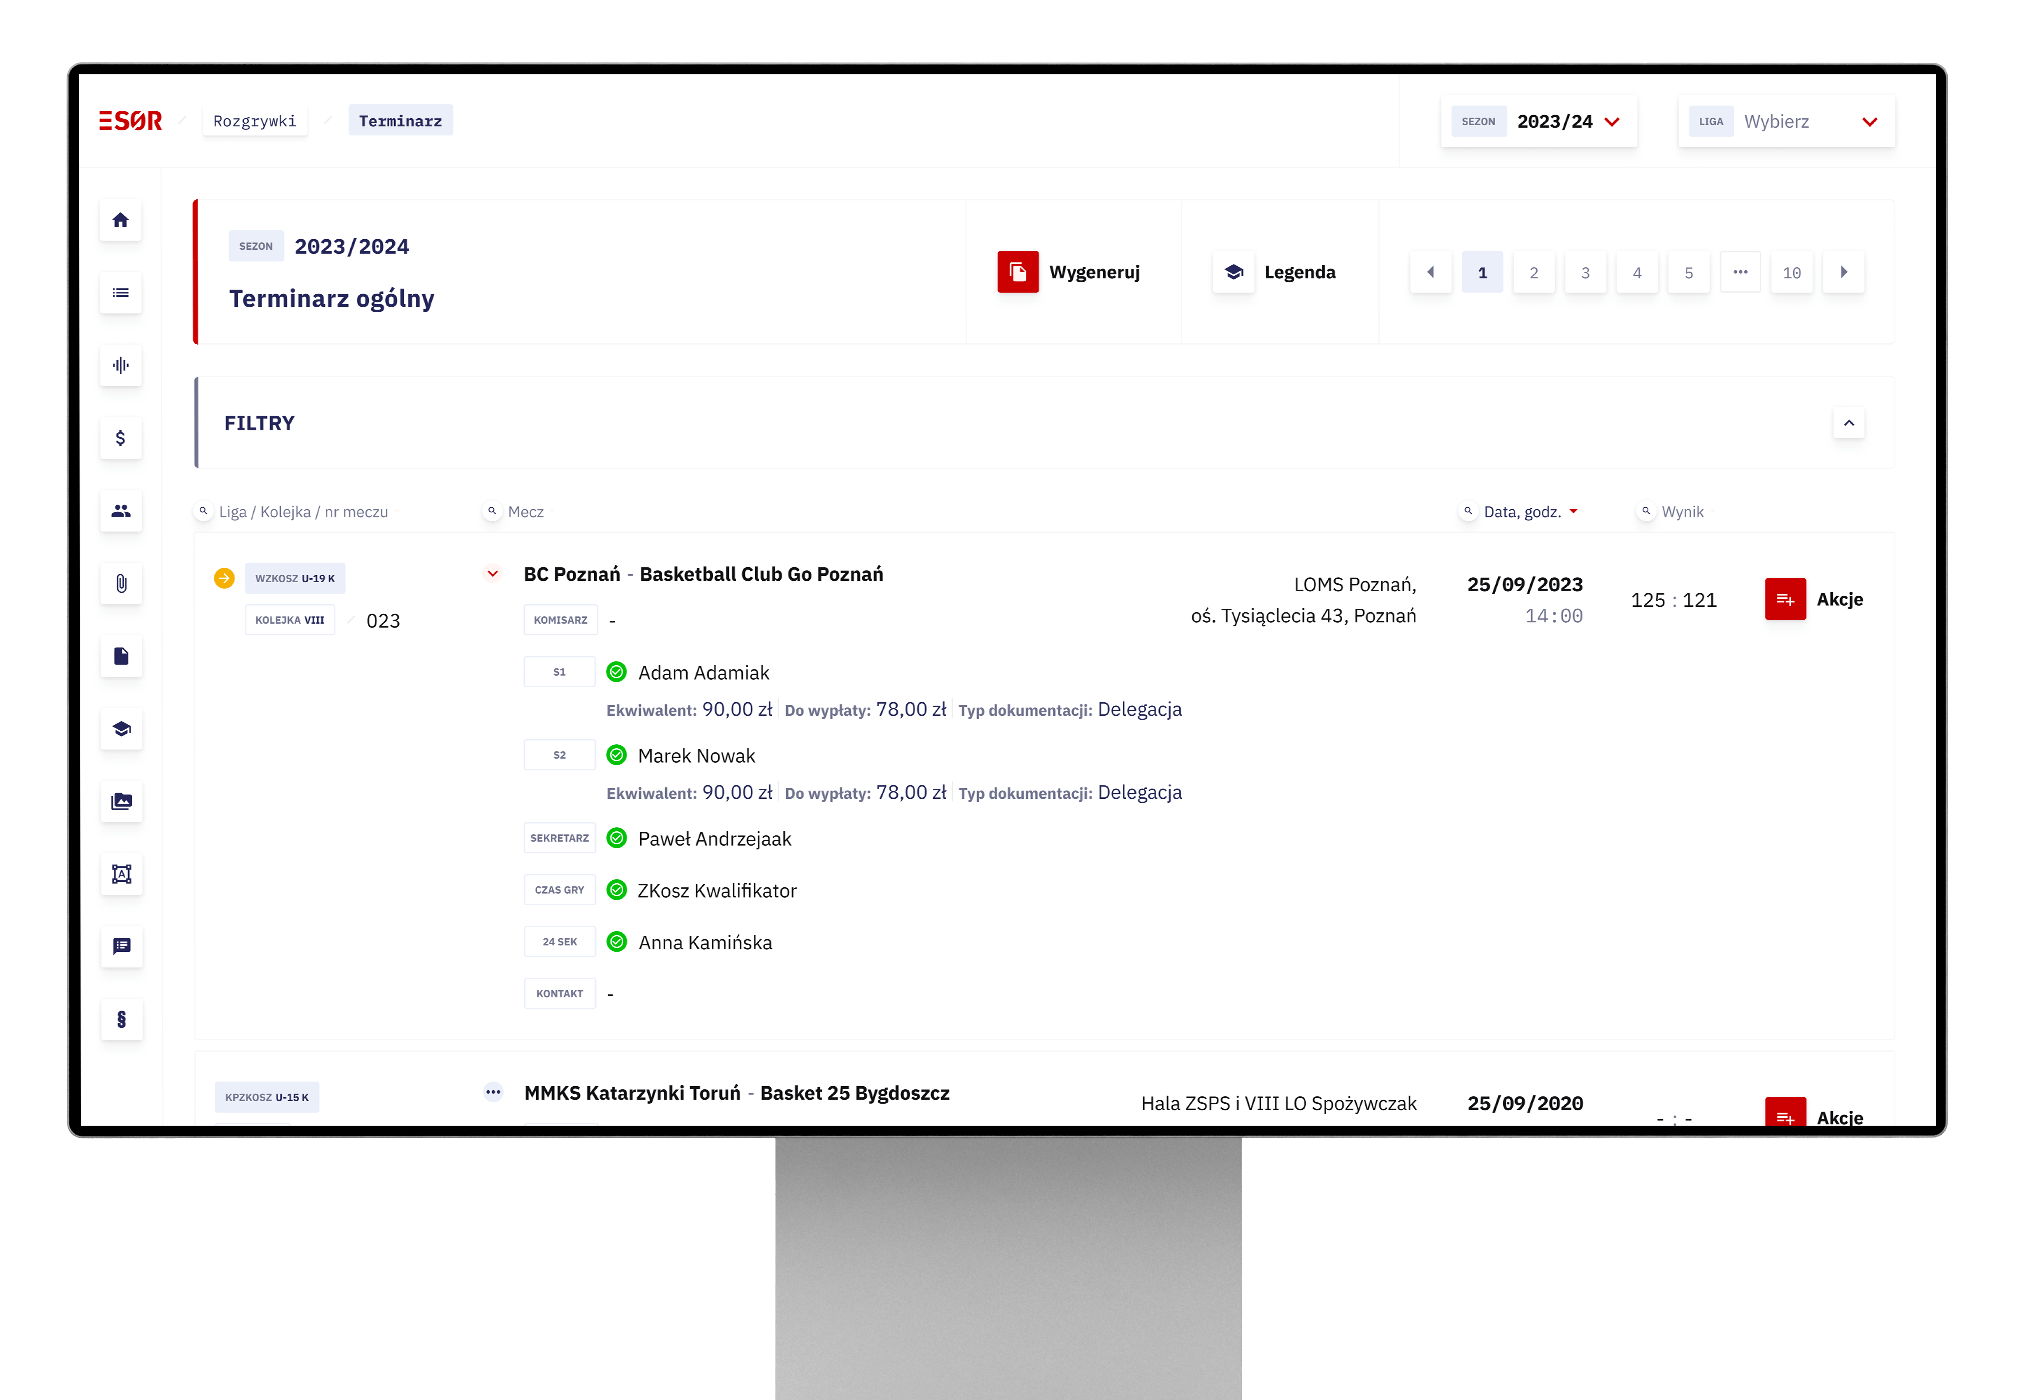Screen dimensions: 2020x1400
Task: Collapse the FILTRY panel
Action: [x=1848, y=423]
